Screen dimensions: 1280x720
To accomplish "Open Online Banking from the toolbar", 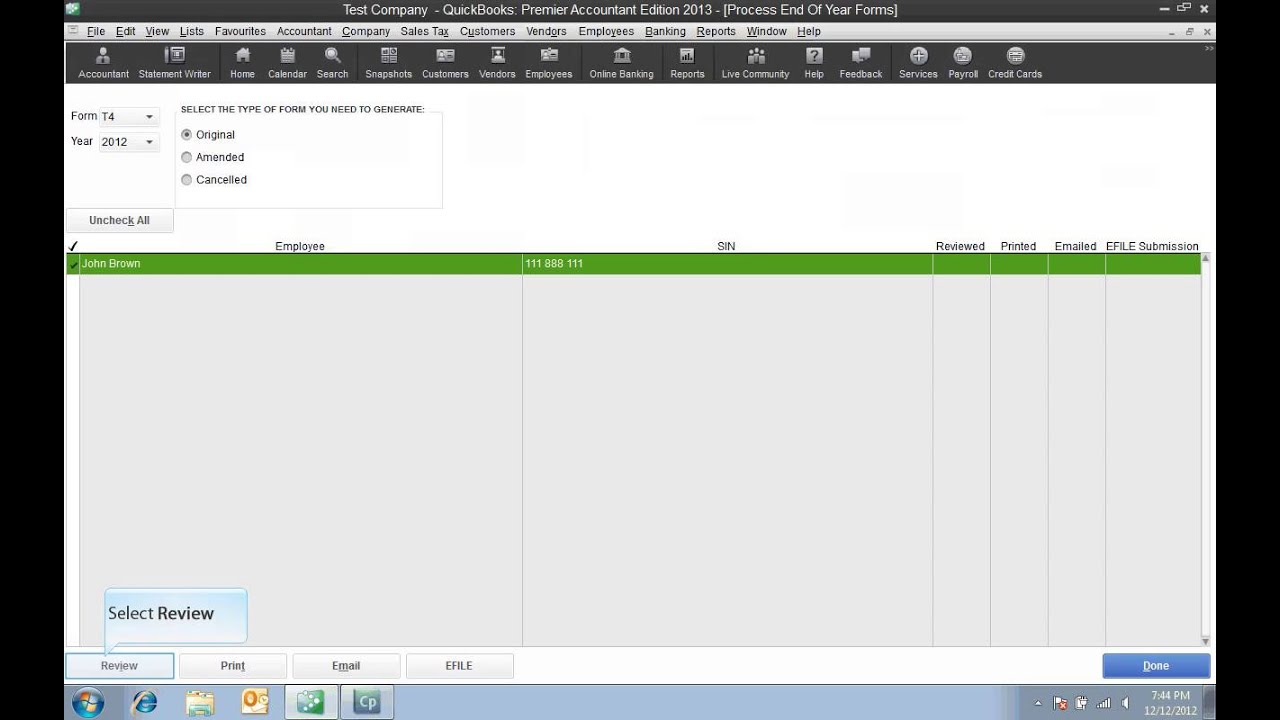I will 621,62.
